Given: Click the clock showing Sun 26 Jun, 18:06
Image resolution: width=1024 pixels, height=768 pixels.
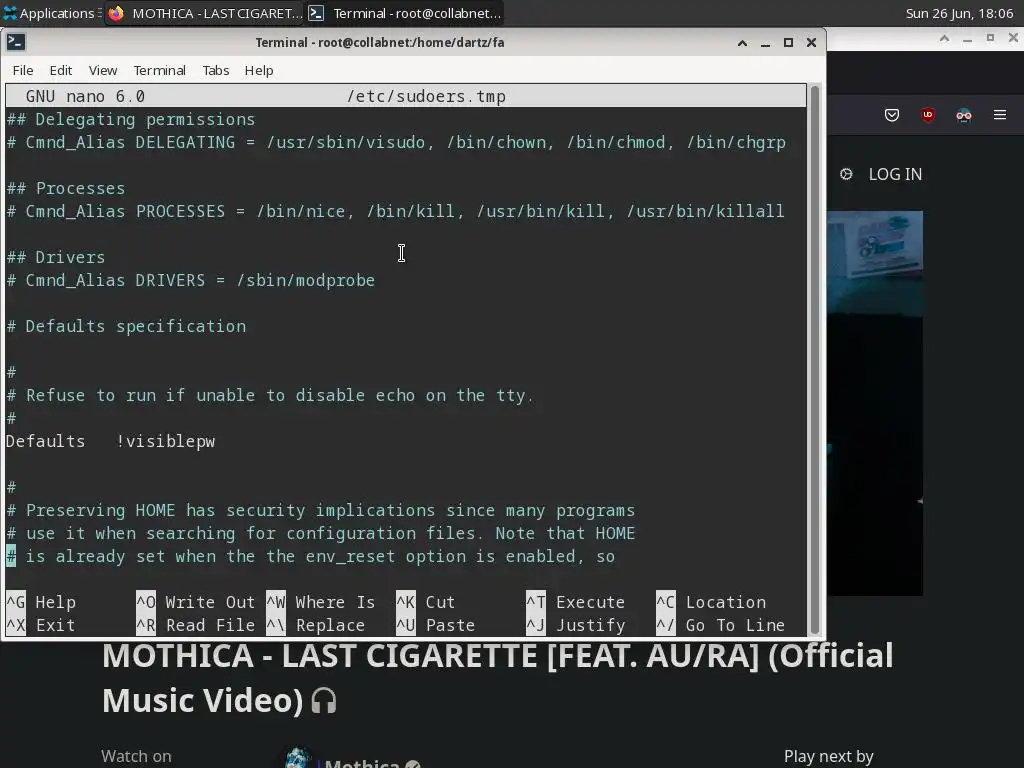Looking at the screenshot, I should click(x=959, y=13).
